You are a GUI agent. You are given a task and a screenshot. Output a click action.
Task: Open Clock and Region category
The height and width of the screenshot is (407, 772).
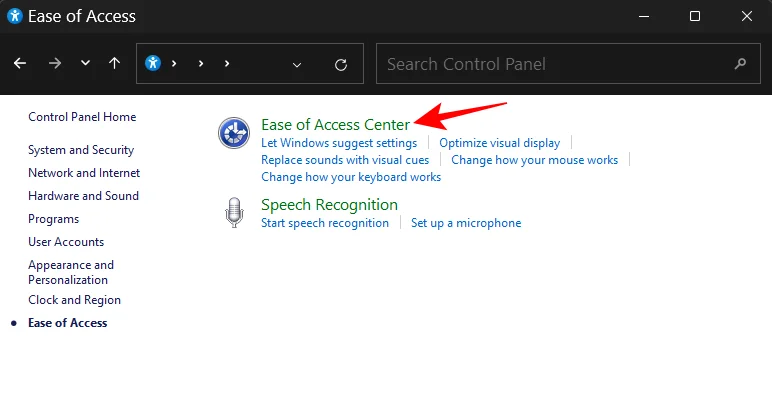[74, 300]
